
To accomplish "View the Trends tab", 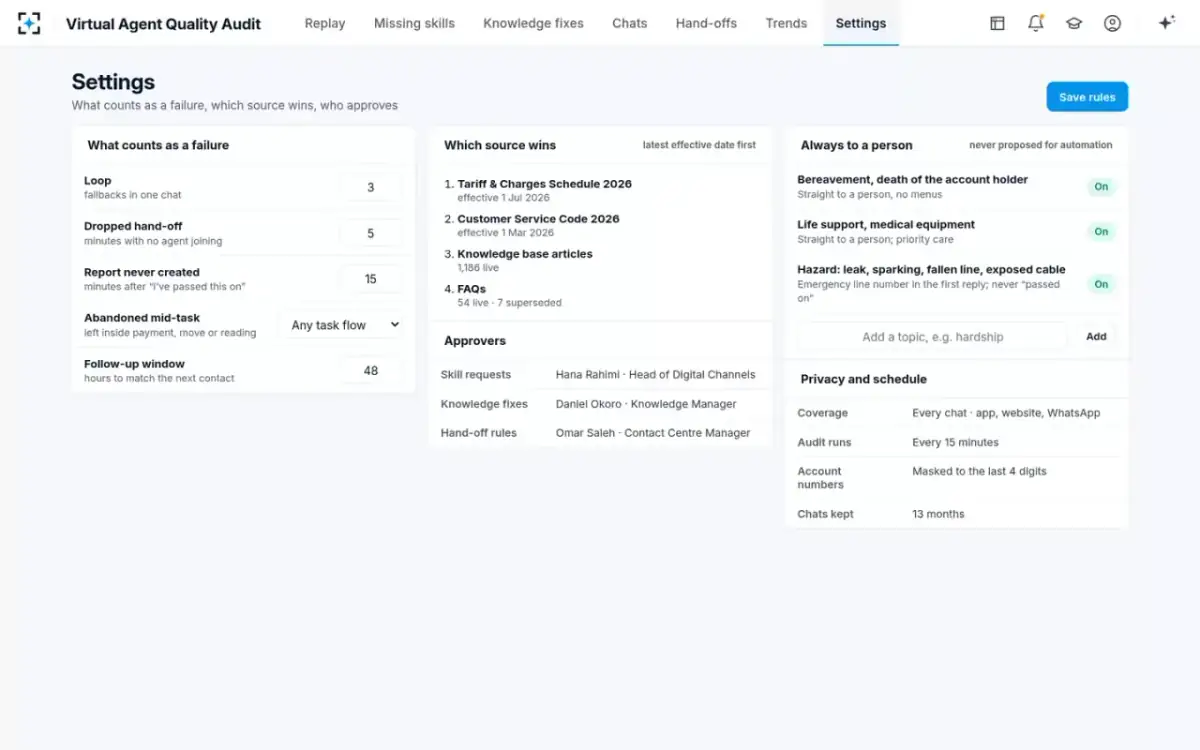I will (786, 23).
